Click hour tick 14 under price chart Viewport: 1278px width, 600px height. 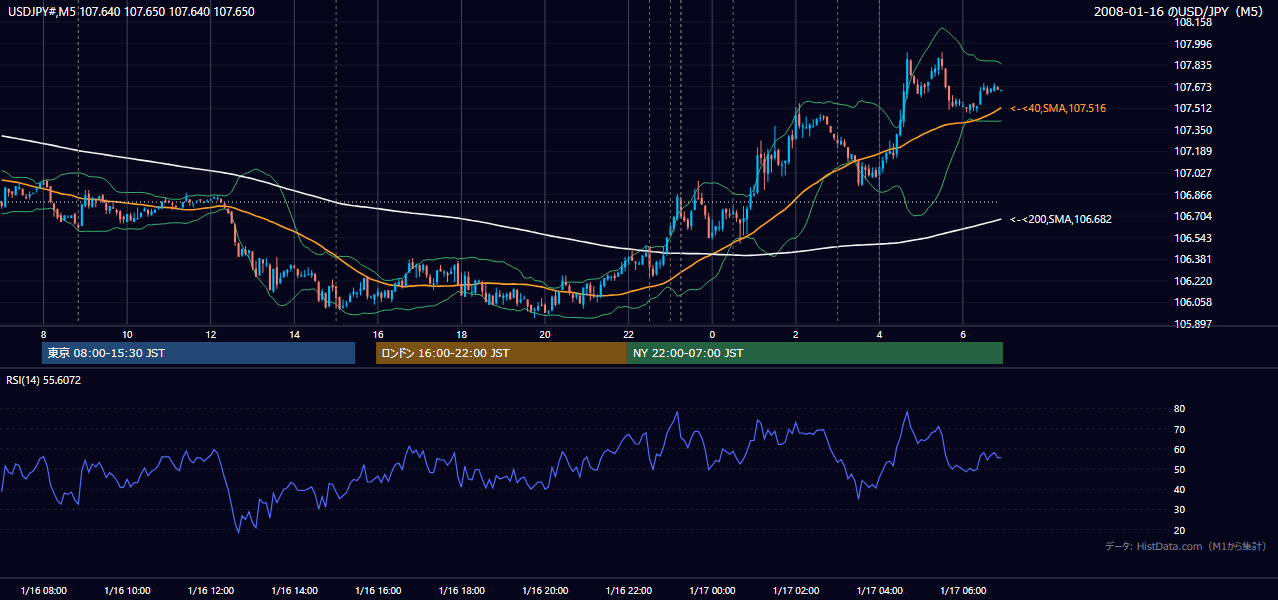[294, 334]
